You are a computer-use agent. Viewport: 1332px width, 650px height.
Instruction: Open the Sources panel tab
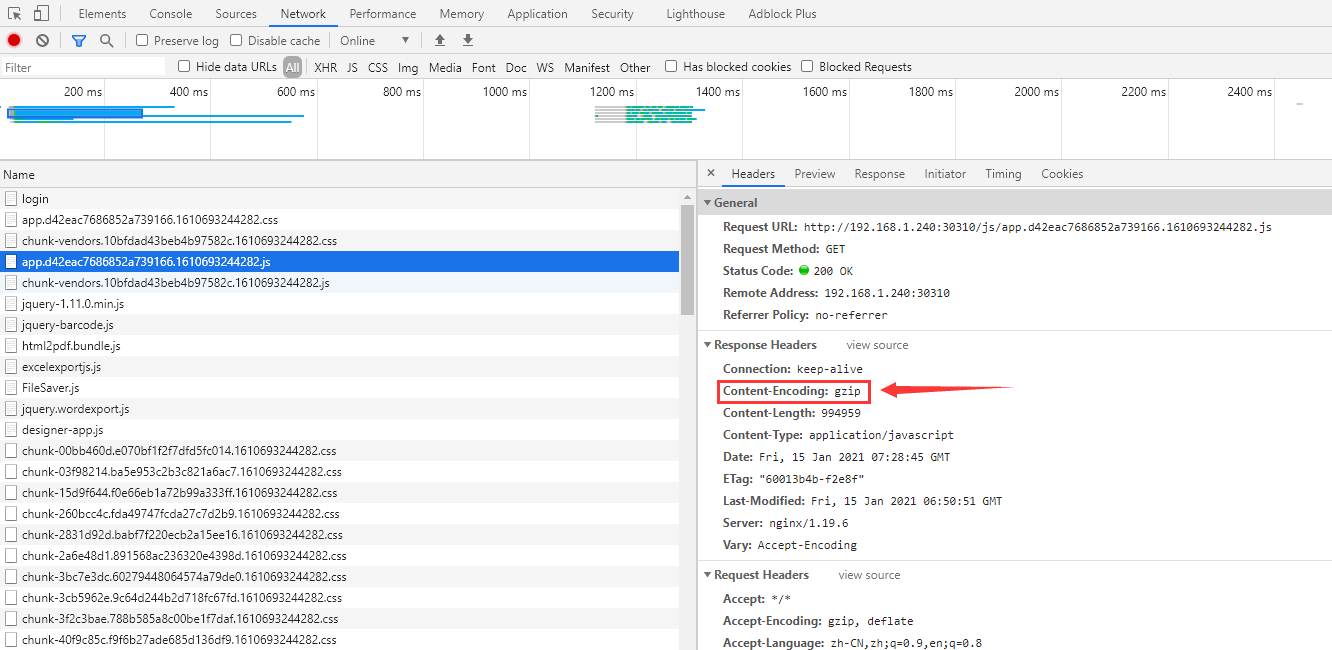click(236, 14)
